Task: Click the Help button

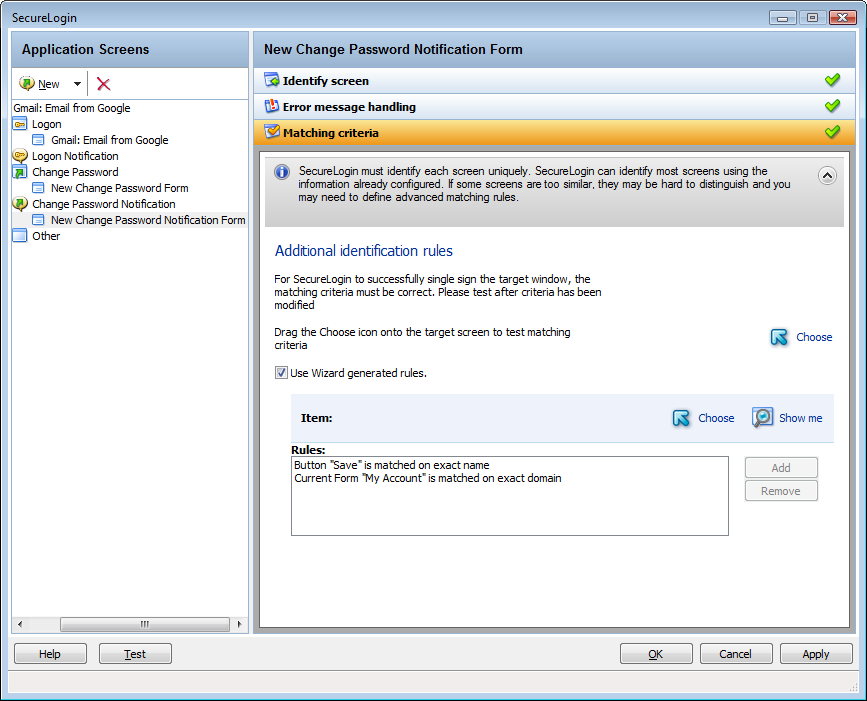Action: tap(50, 654)
